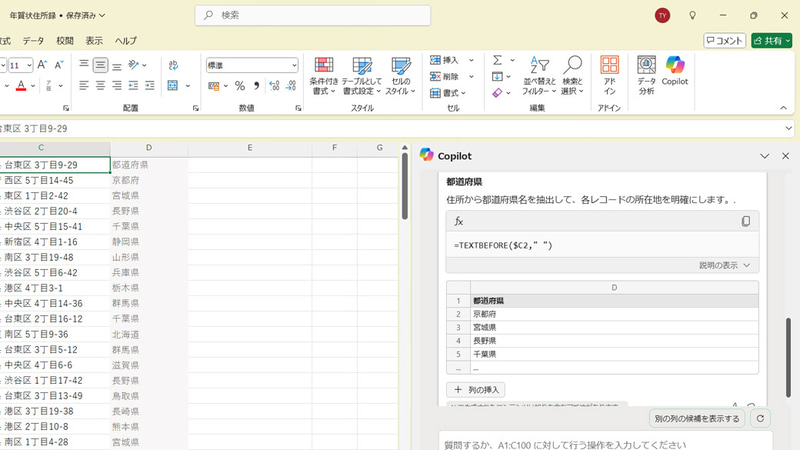Click the 削除 delete cells button
Viewport: 800px width, 450px height.
pos(444,77)
